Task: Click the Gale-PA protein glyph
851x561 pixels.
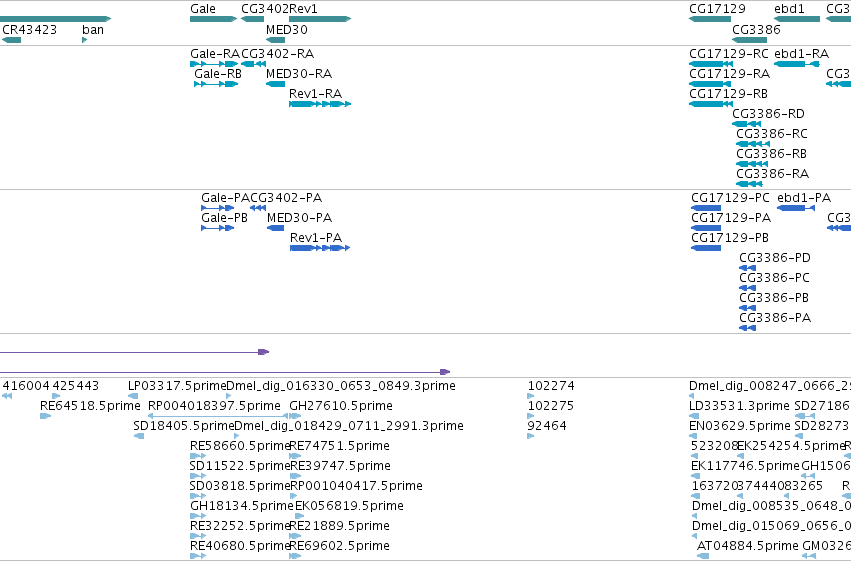Action: click(218, 208)
